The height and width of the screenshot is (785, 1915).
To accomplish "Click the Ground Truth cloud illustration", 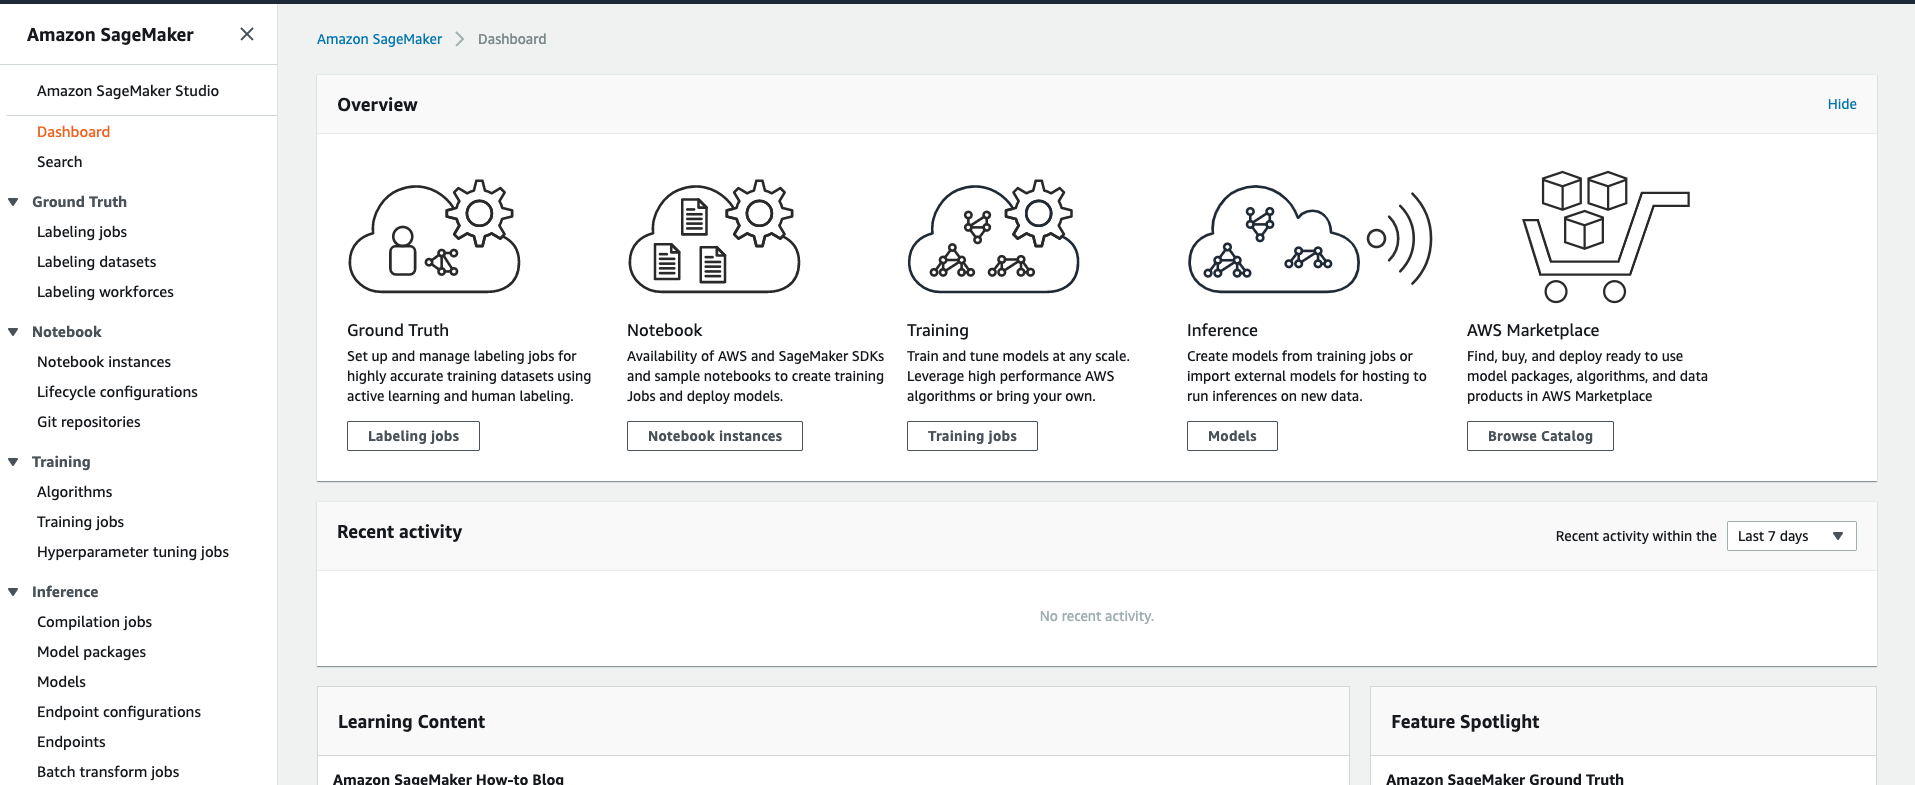I will (x=434, y=237).
